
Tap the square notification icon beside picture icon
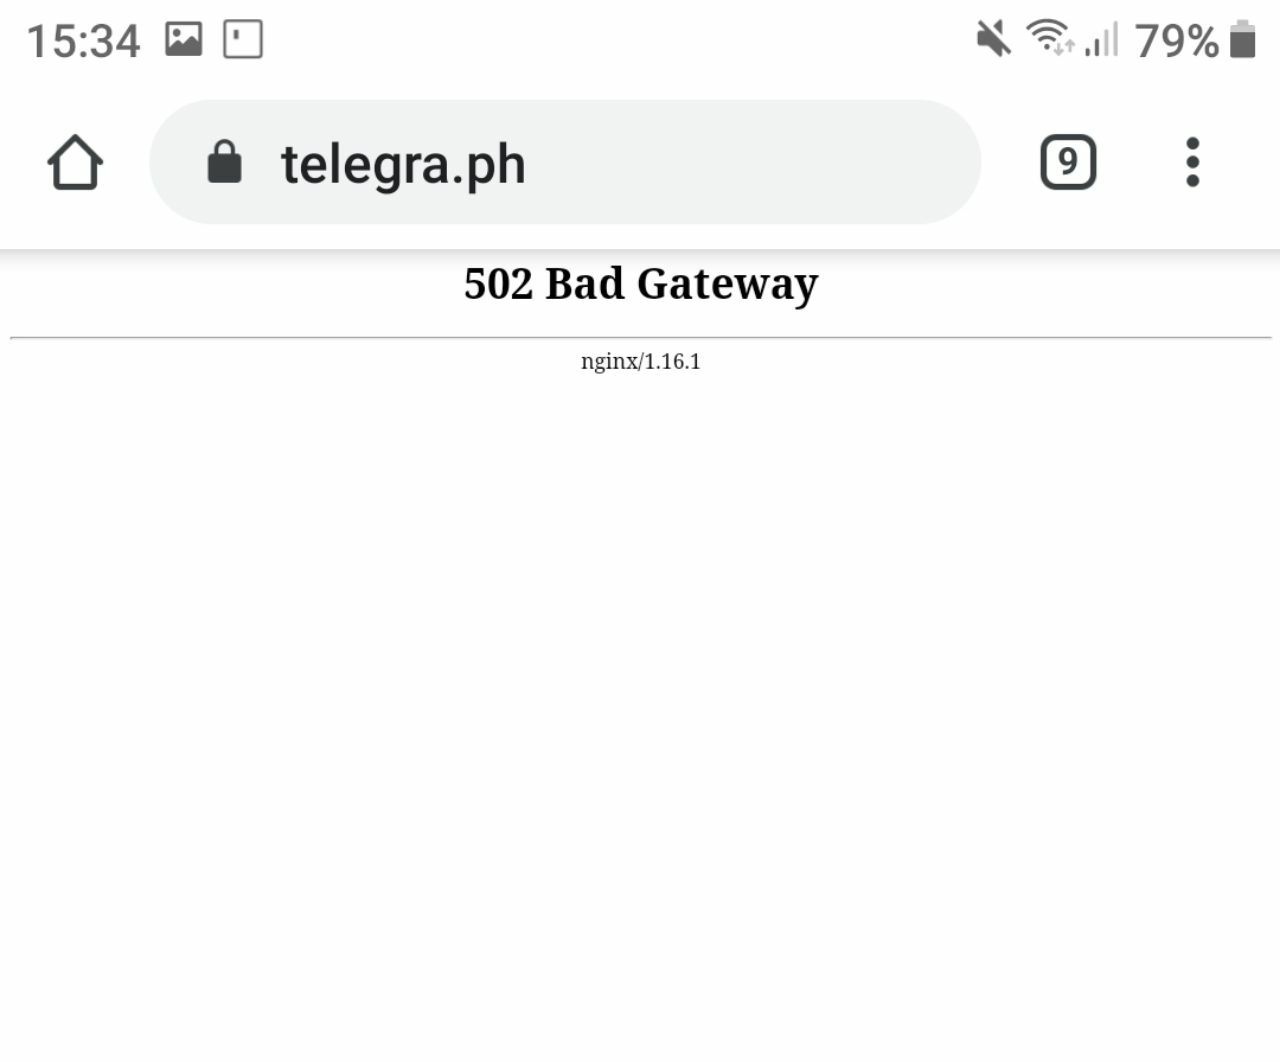[243, 40]
